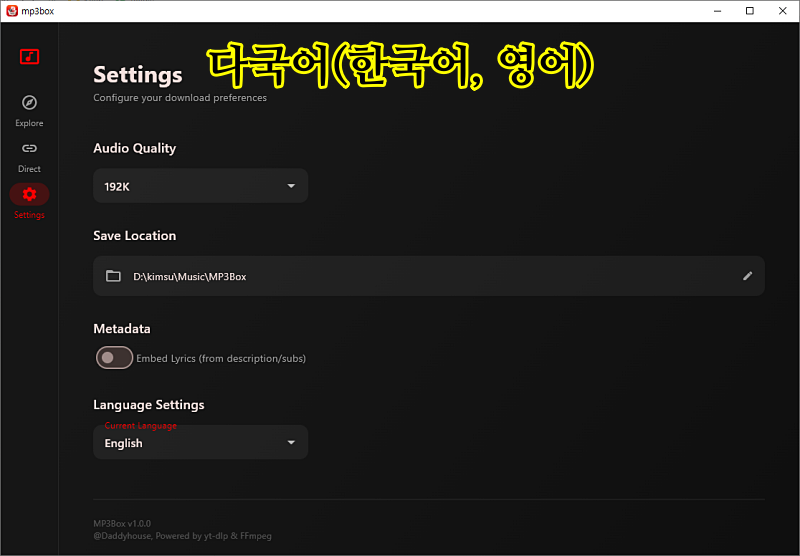The height and width of the screenshot is (556, 800).
Task: Toggle Embed Lyrics switch
Action: (114, 358)
